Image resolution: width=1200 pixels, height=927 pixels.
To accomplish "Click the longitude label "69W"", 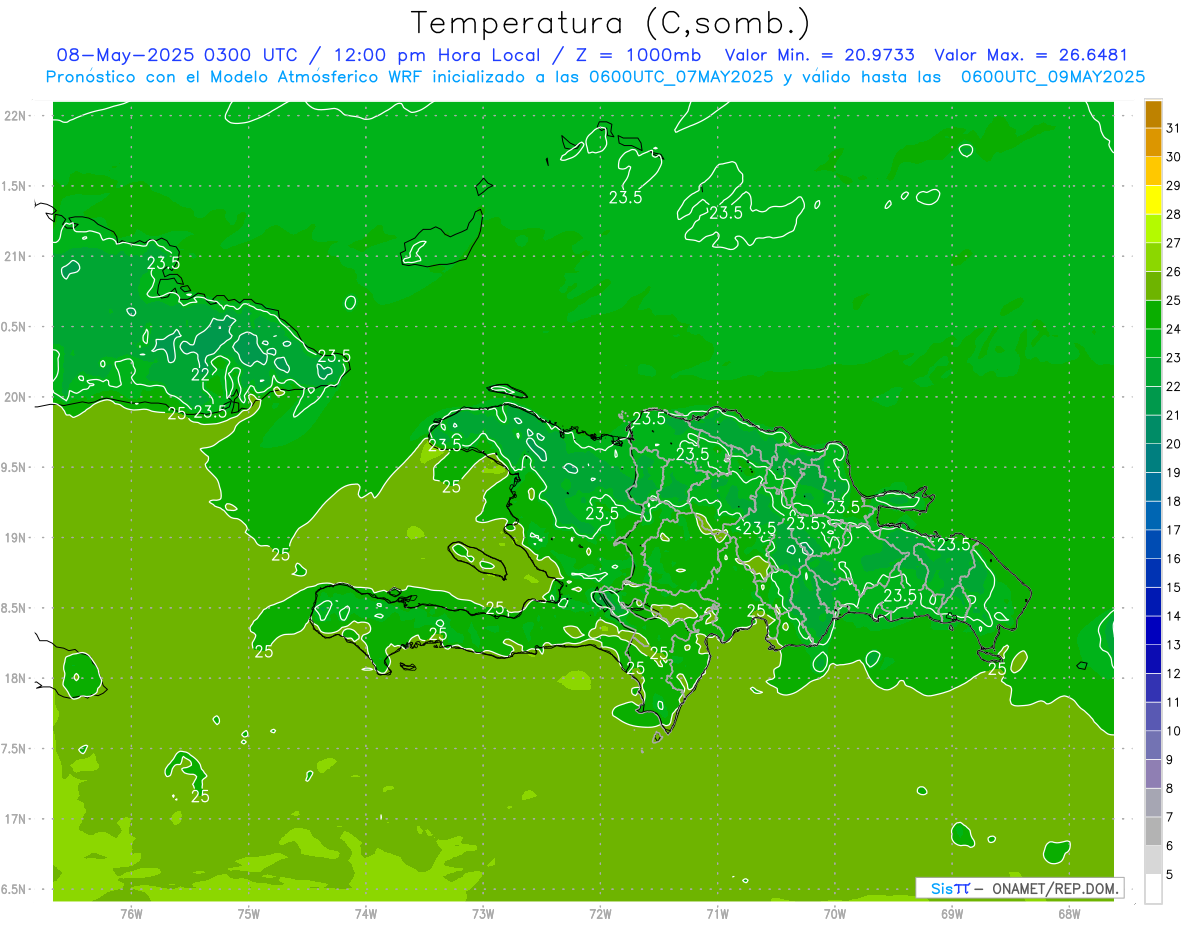I will pyautogui.click(x=952, y=913).
